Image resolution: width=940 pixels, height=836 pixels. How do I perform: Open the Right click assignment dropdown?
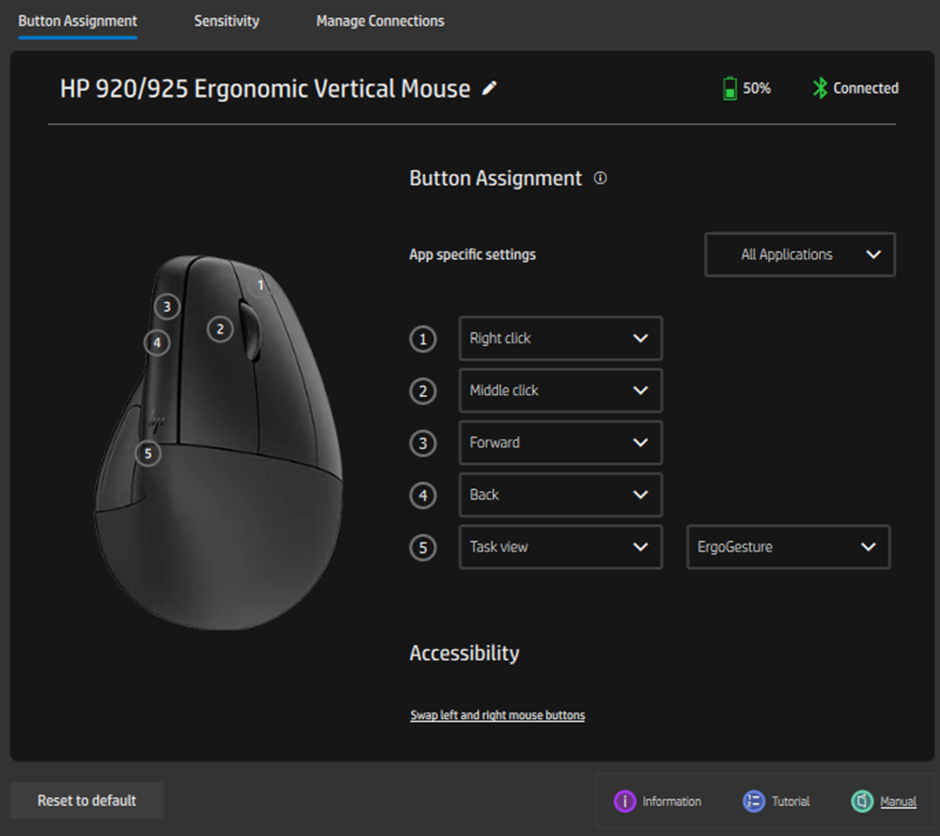561,339
